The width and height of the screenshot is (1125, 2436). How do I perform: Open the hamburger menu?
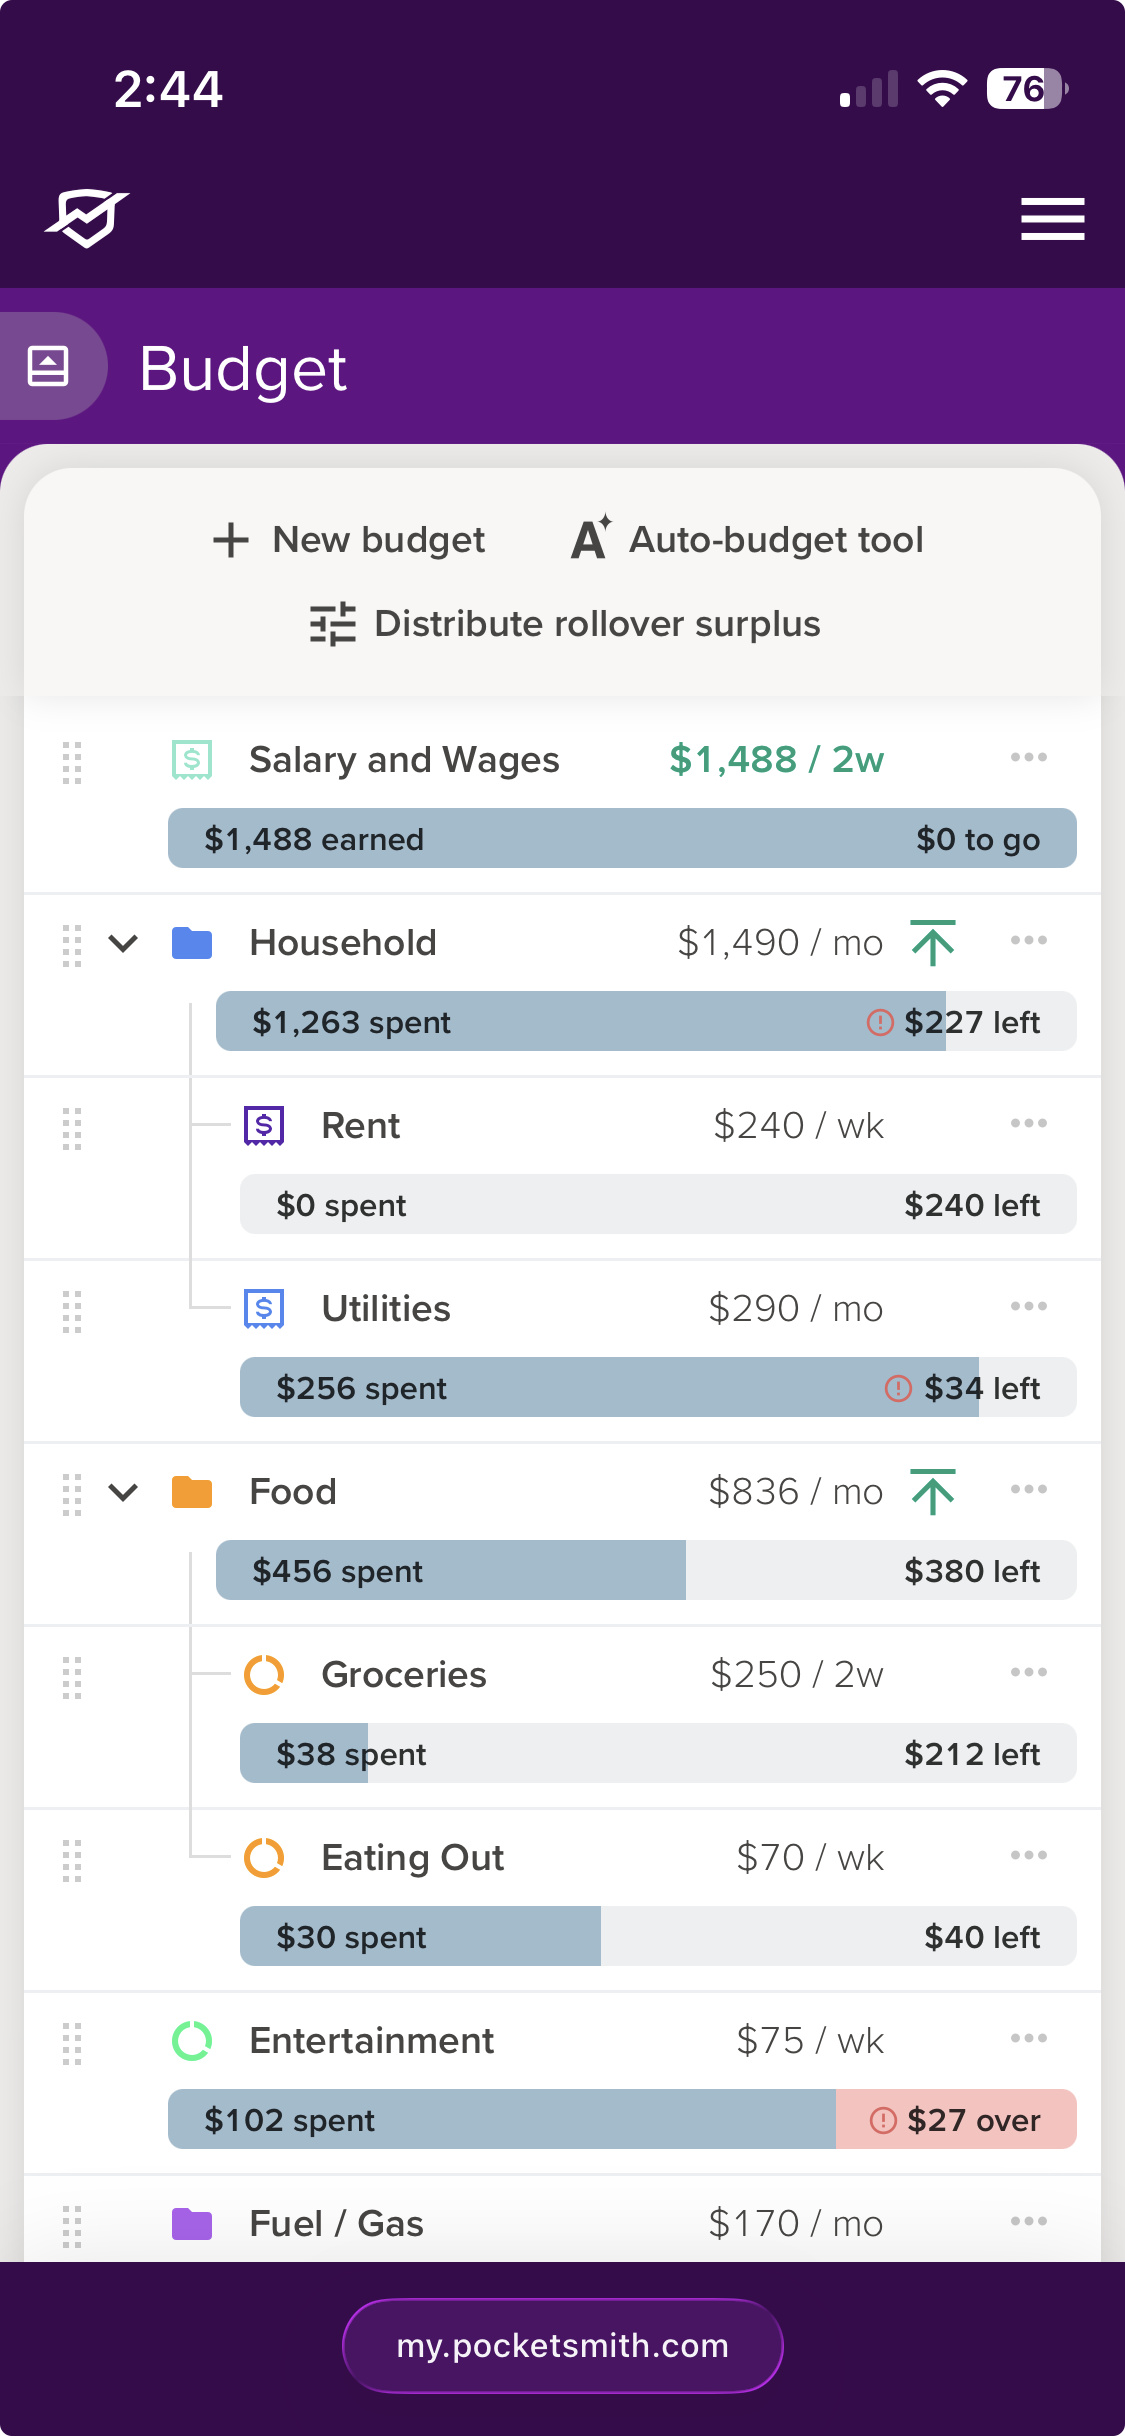[1052, 219]
